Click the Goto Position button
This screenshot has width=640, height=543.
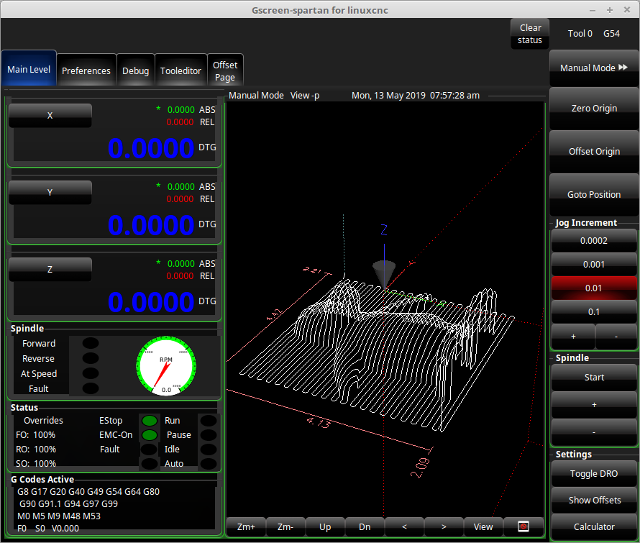click(594, 195)
